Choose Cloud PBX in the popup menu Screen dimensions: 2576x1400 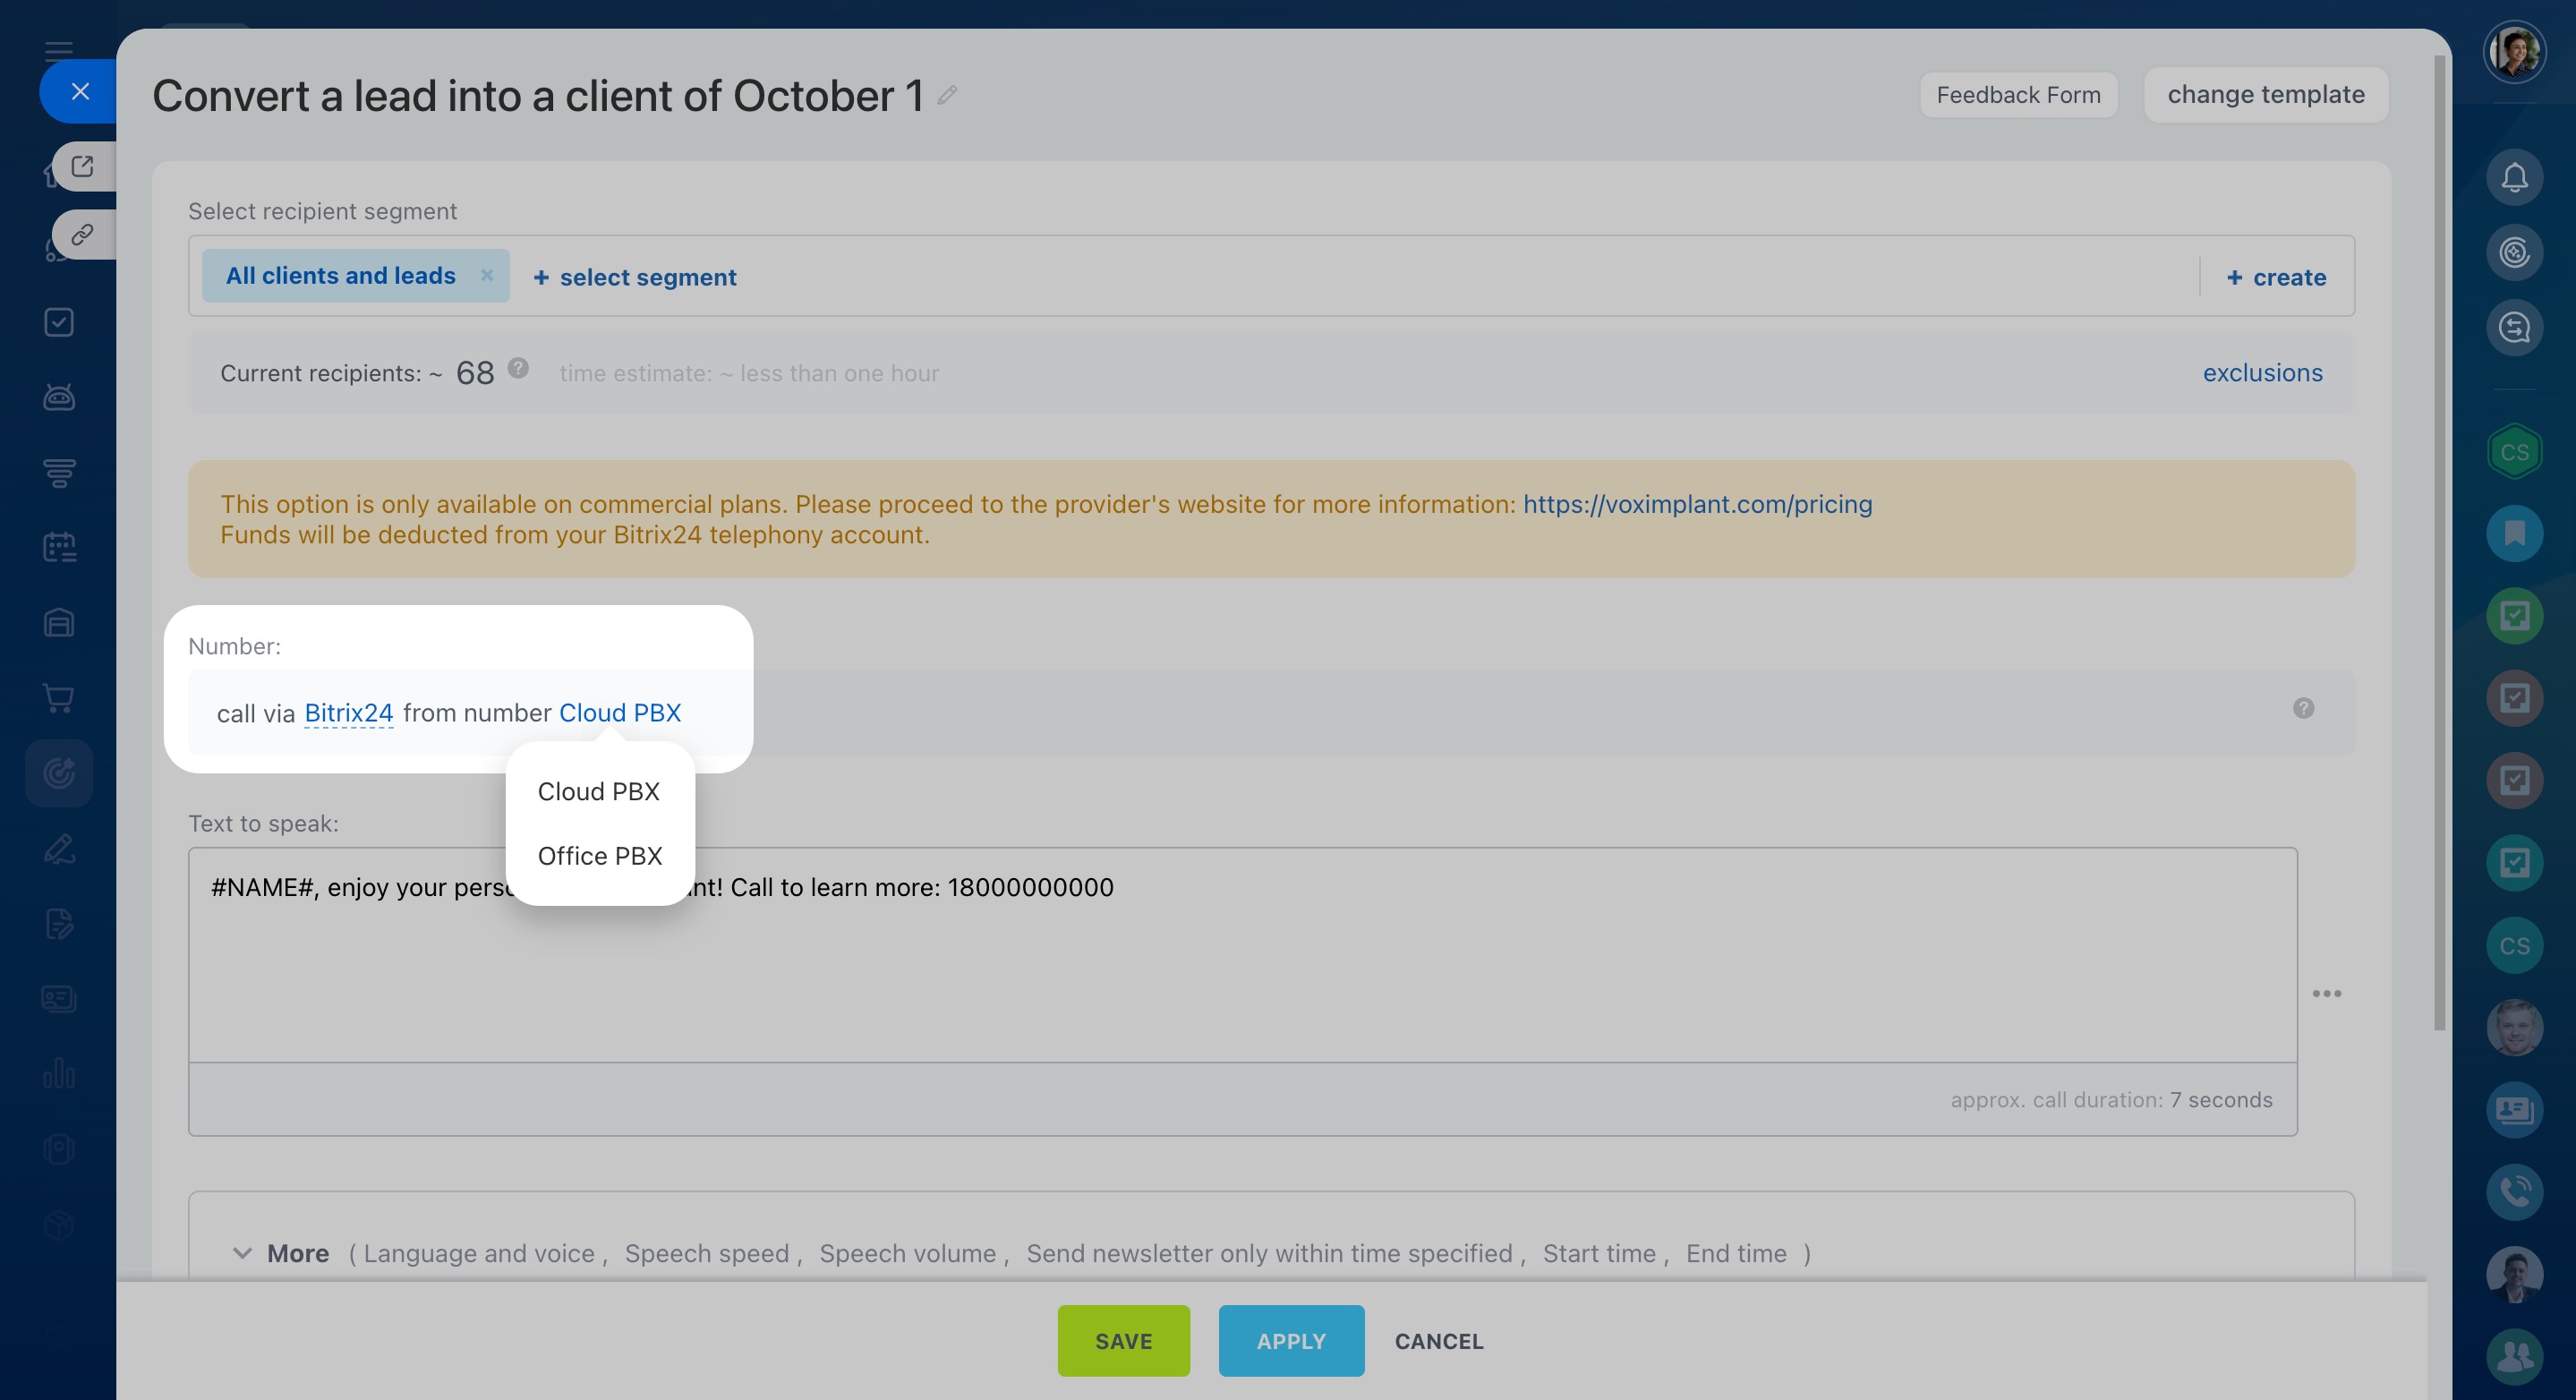pyautogui.click(x=598, y=791)
